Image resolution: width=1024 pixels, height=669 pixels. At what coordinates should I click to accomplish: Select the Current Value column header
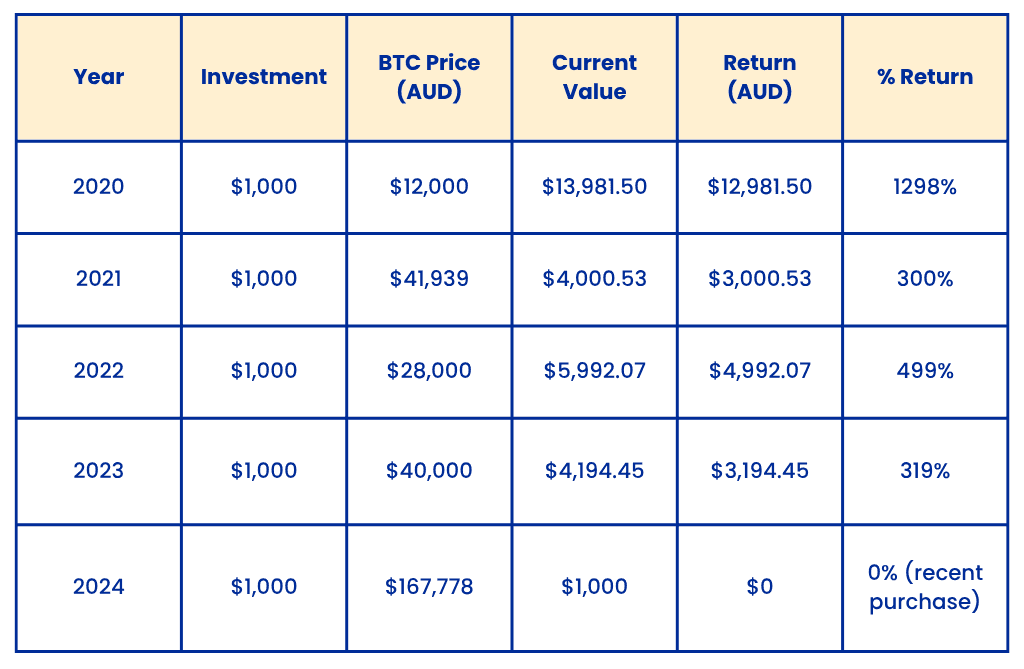coord(594,77)
